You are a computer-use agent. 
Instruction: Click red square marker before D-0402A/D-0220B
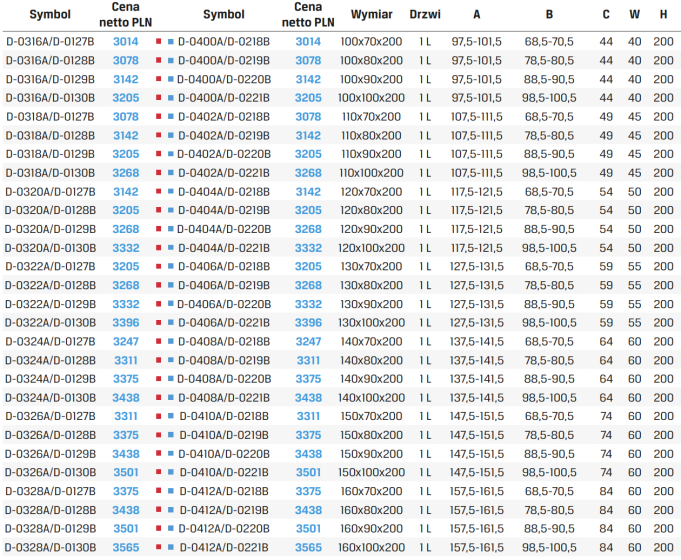point(159,154)
